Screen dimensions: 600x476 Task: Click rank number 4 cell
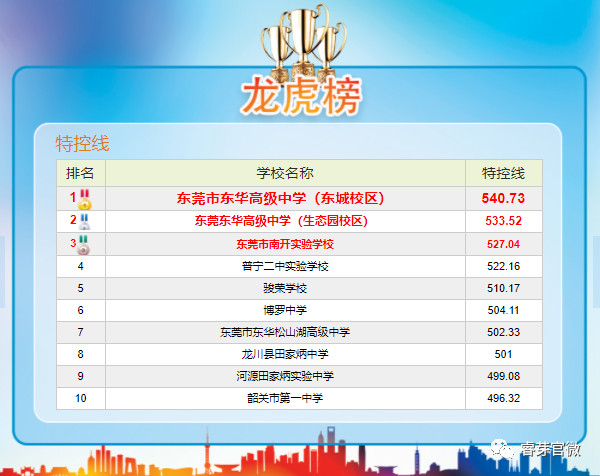[81, 266]
